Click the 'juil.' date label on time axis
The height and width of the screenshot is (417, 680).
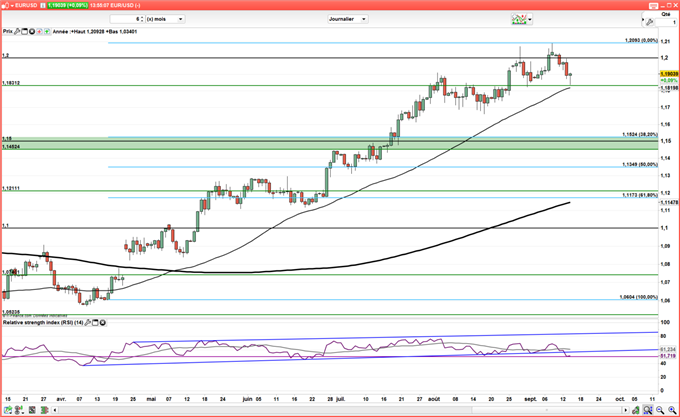pos(340,399)
